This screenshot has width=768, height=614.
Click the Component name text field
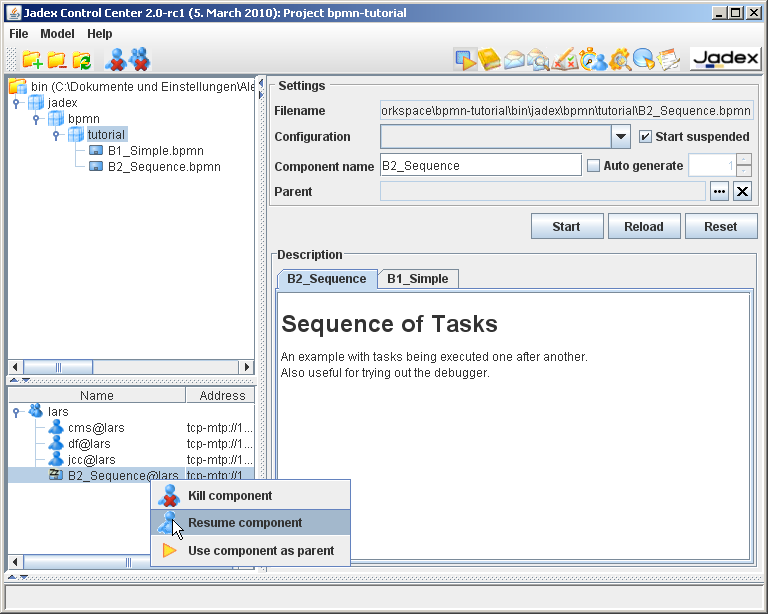coord(480,166)
